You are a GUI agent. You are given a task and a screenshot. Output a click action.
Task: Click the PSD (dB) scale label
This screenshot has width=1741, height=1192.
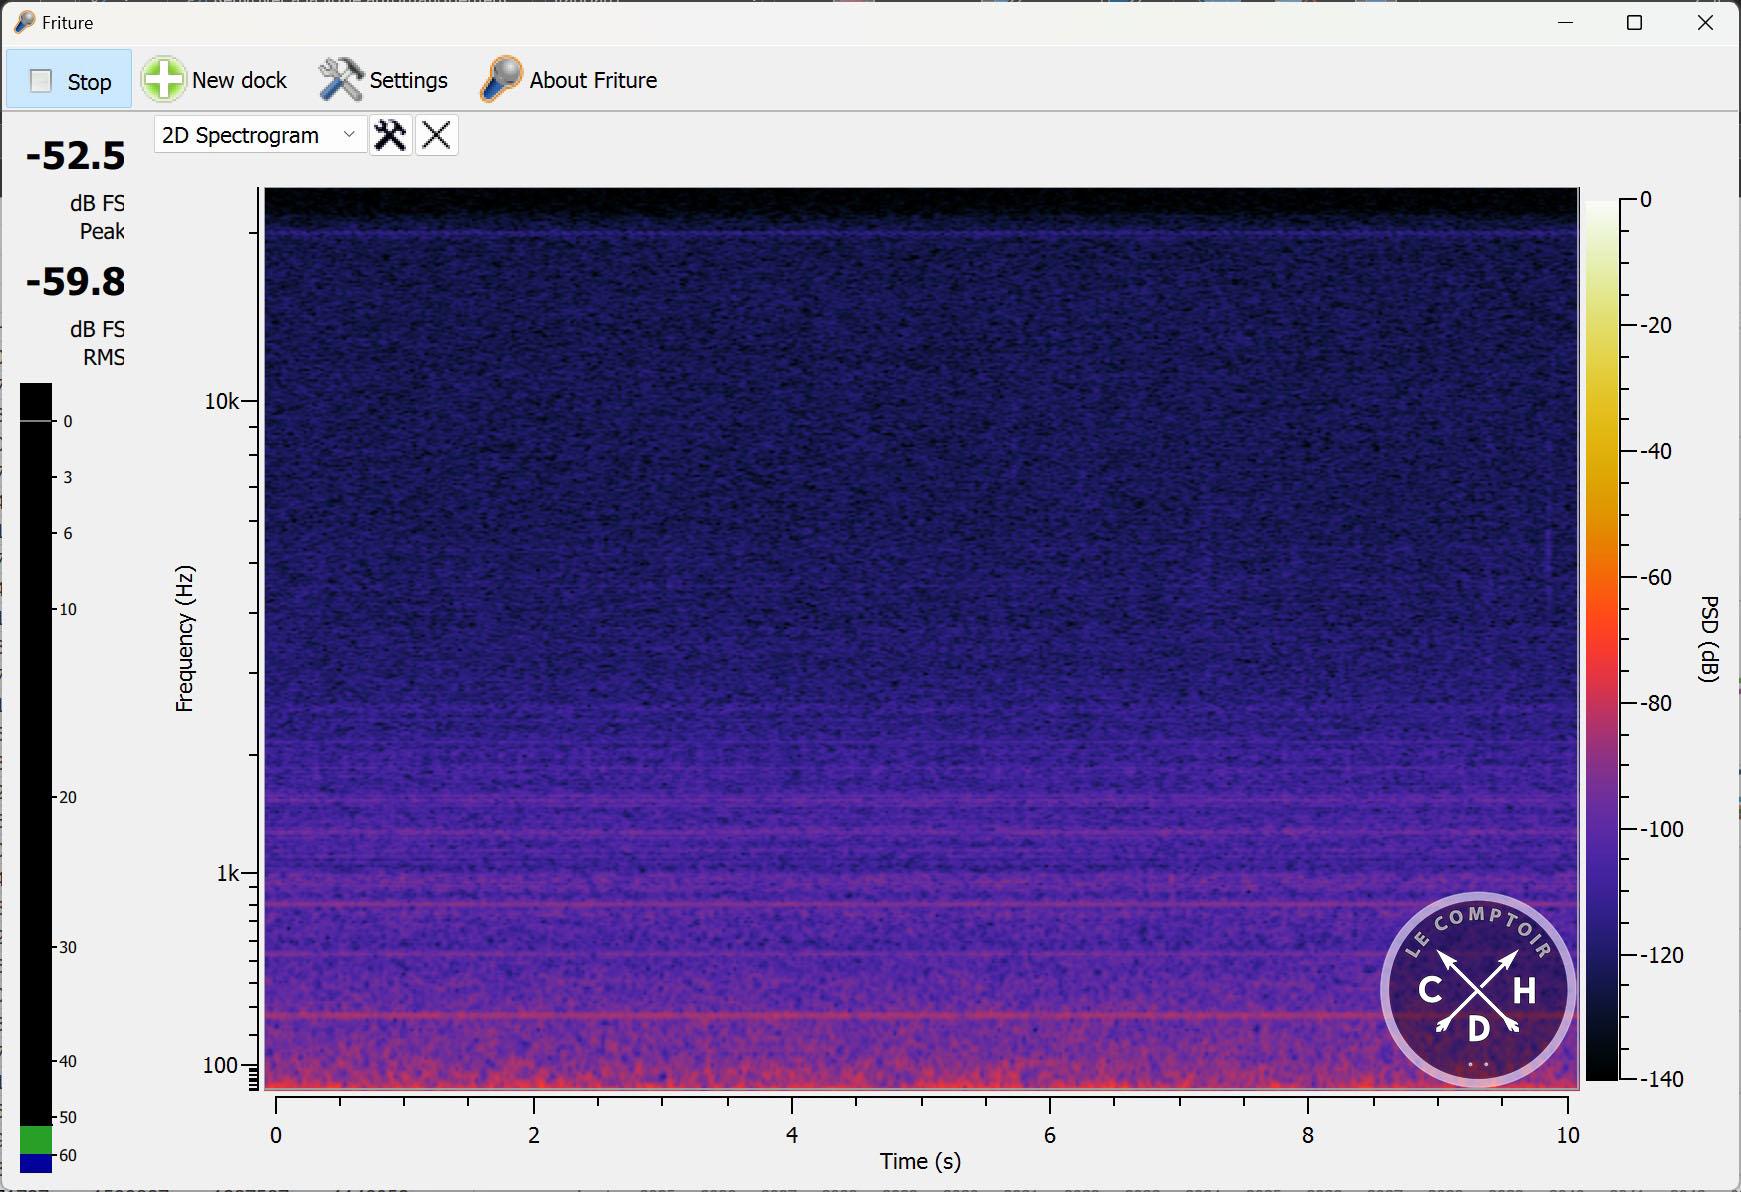pyautogui.click(x=1709, y=638)
